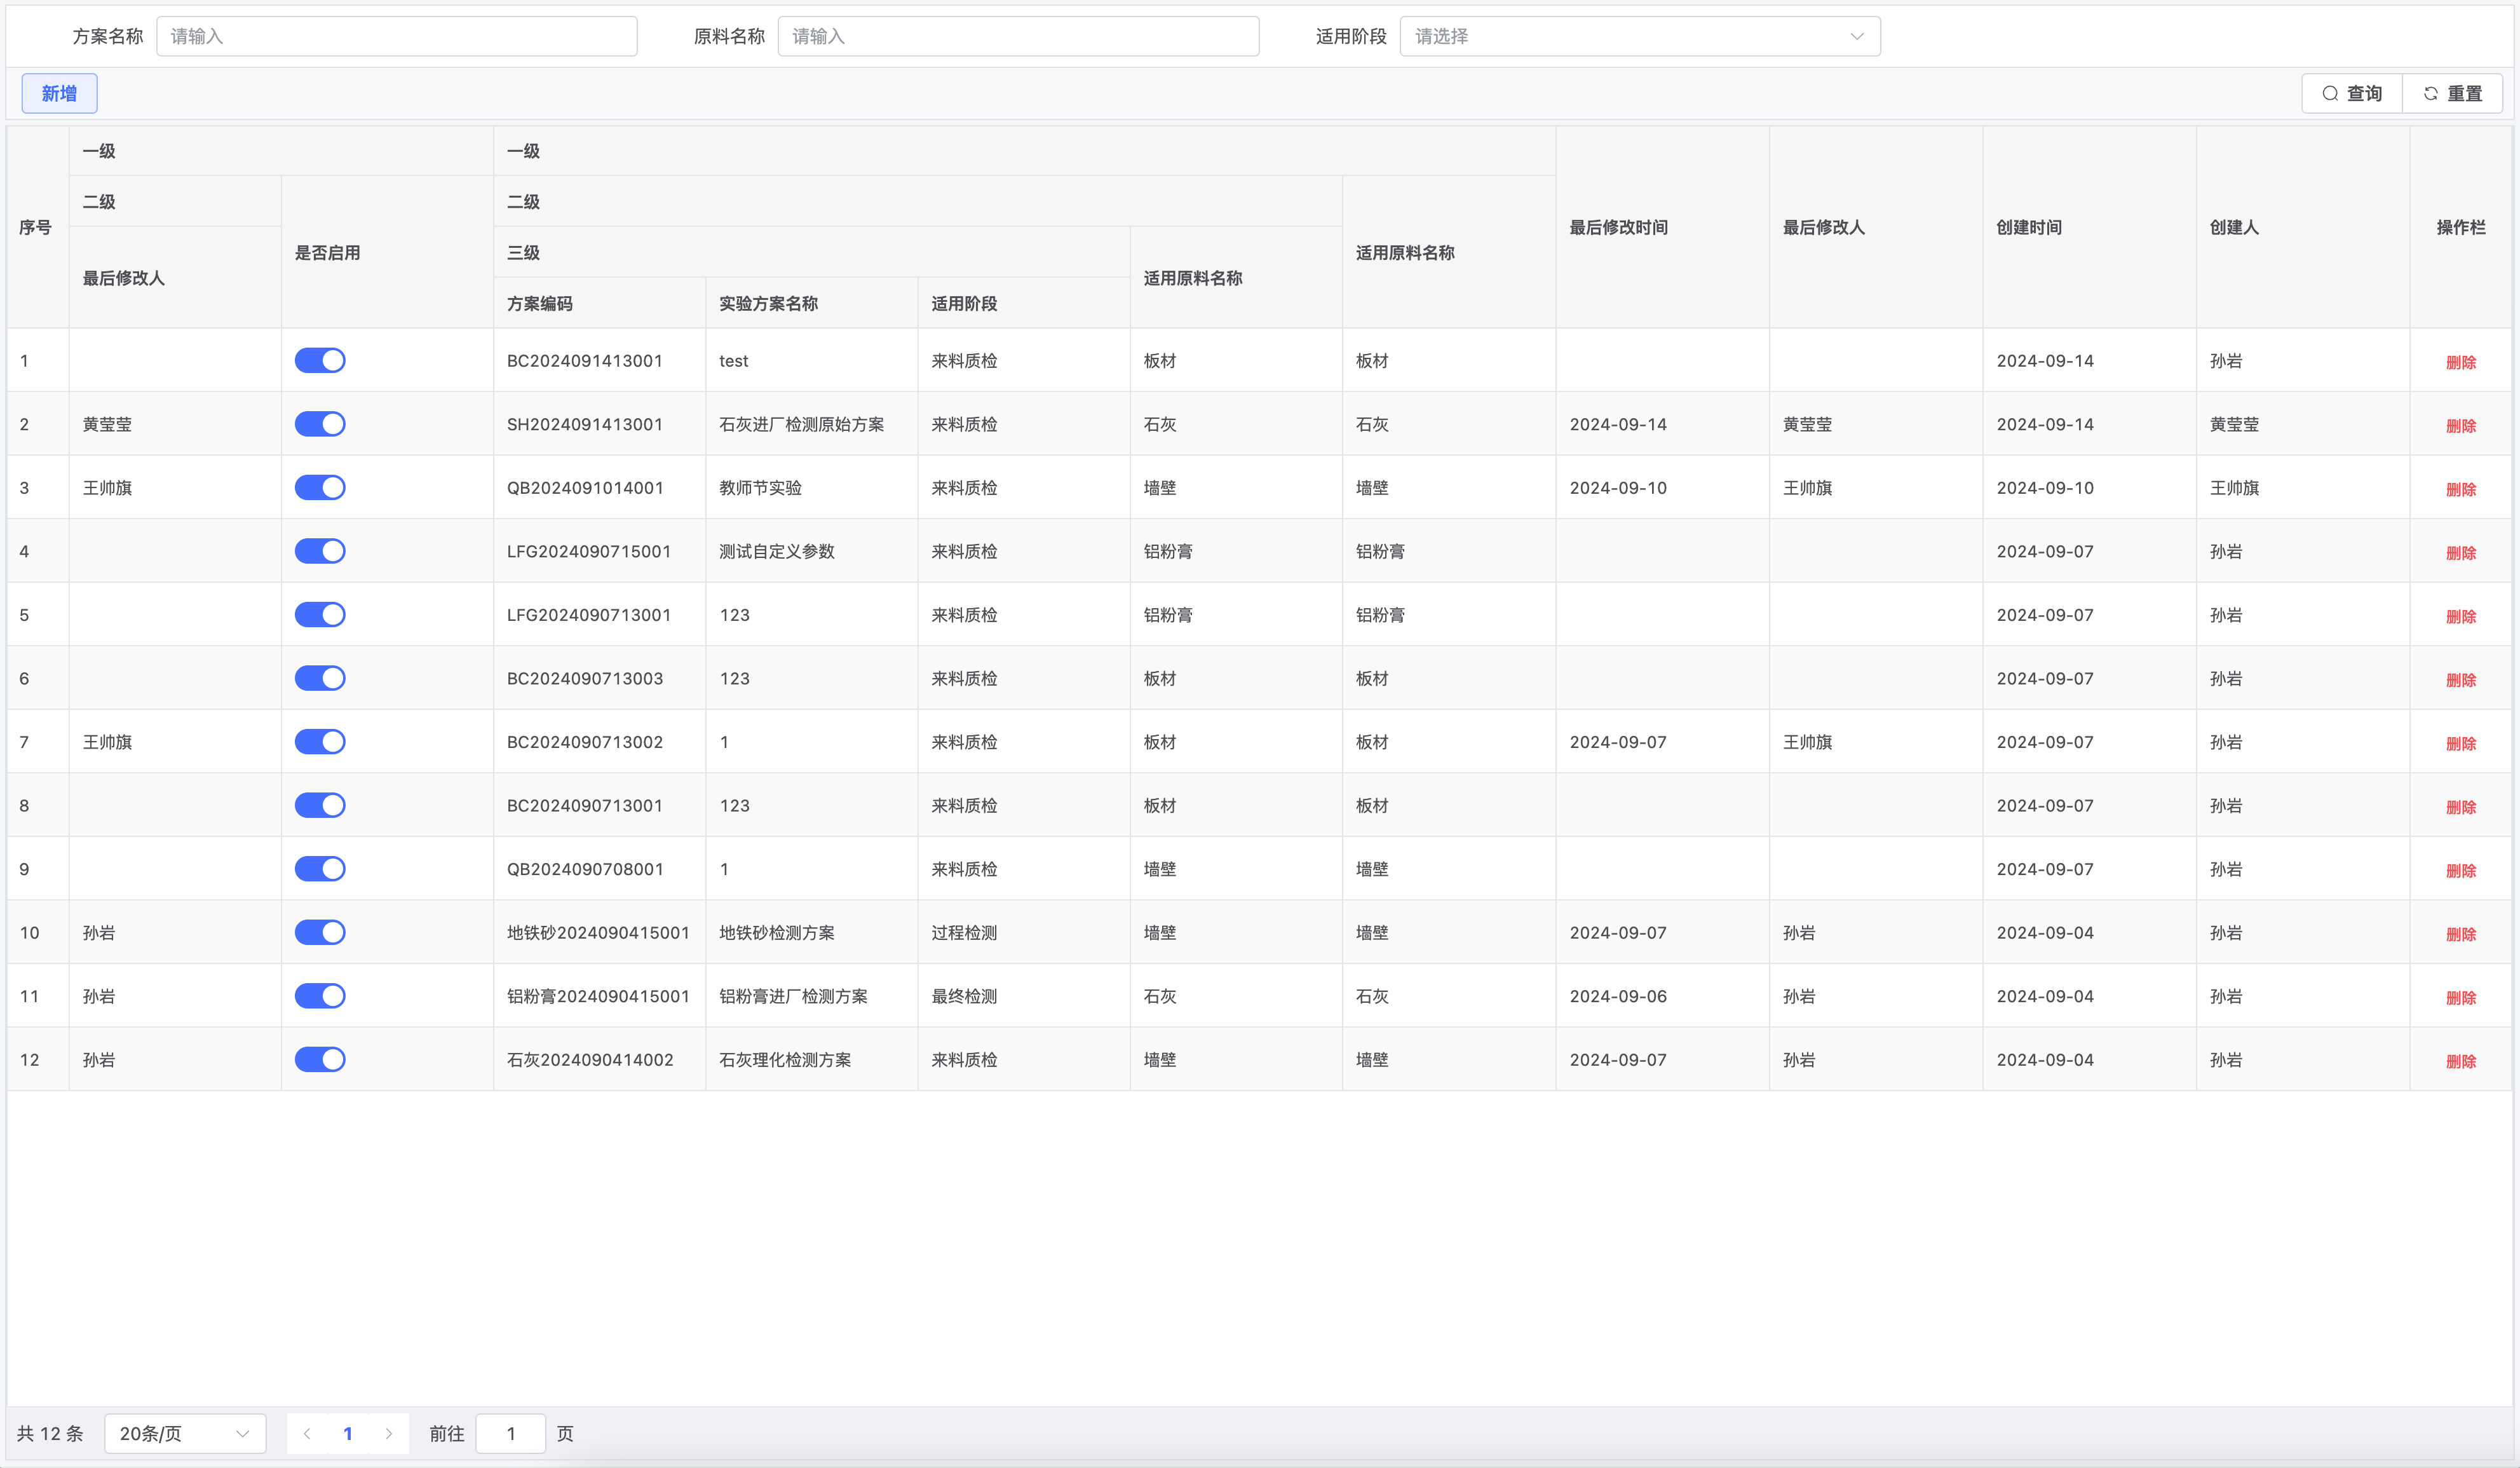Toggle 是否启用 switch for BC2024090713002
The image size is (2520, 1468).
pos(320,741)
